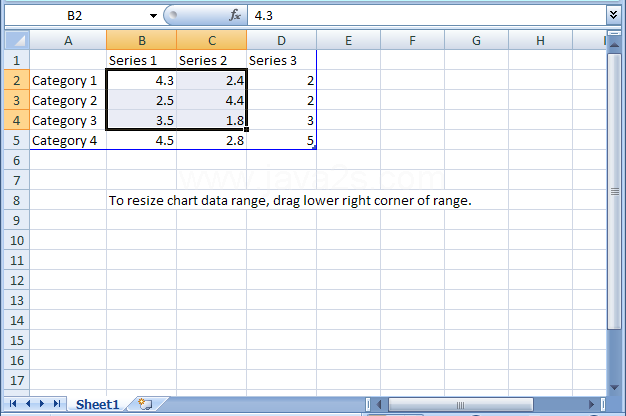Click cell D4 containing 3
The height and width of the screenshot is (416, 626).
(281, 120)
